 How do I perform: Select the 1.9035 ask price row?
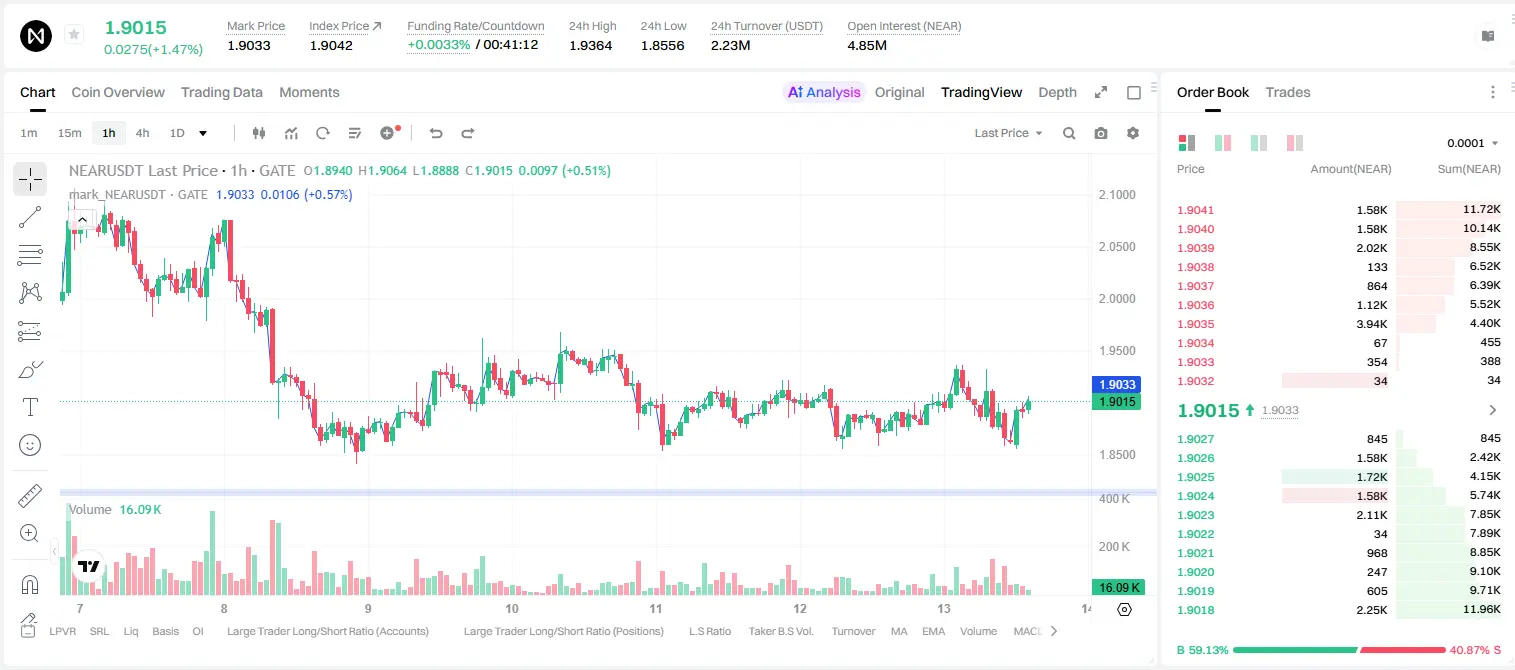tap(1339, 324)
